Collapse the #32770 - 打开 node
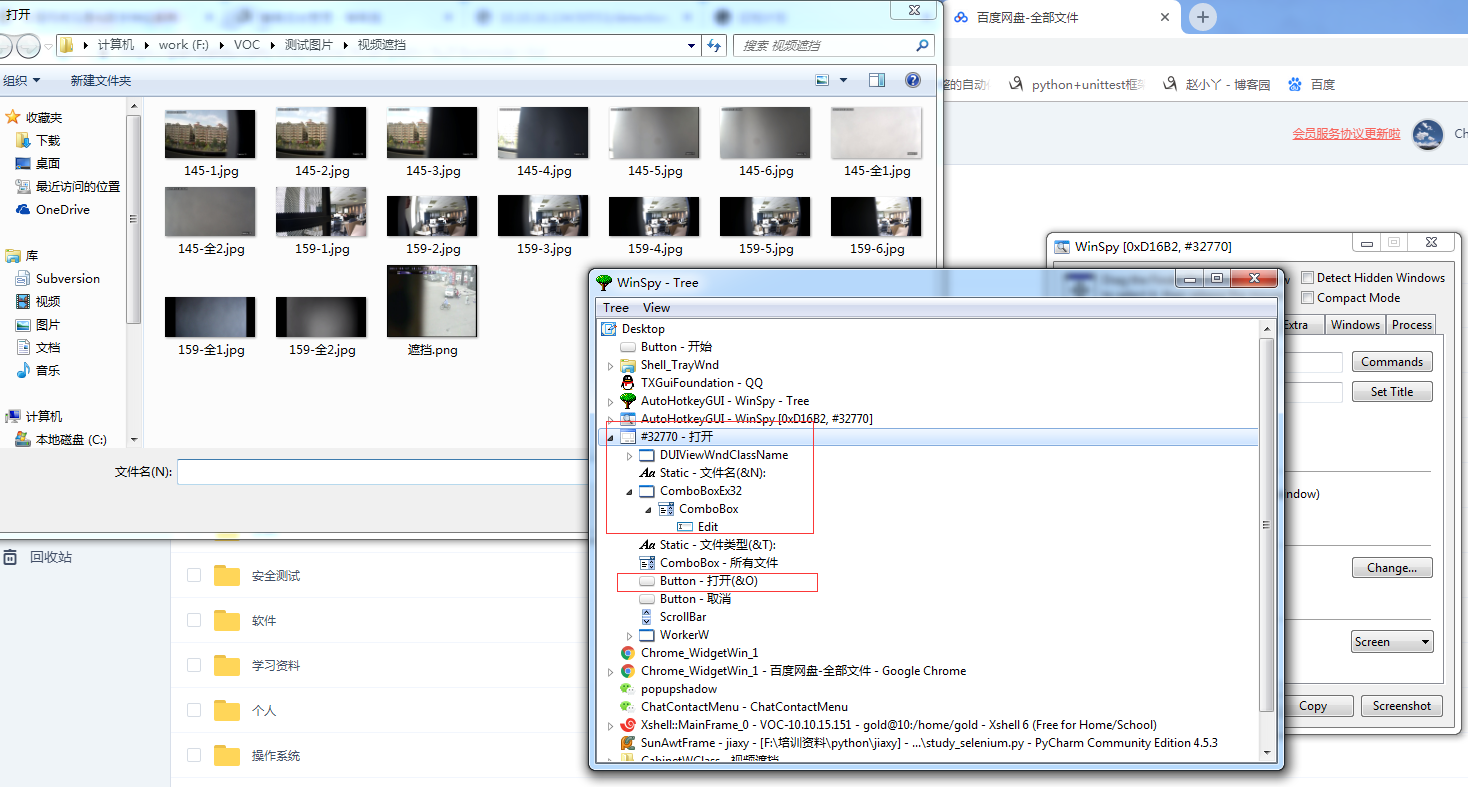The width and height of the screenshot is (1468, 787). pyautogui.click(x=611, y=438)
